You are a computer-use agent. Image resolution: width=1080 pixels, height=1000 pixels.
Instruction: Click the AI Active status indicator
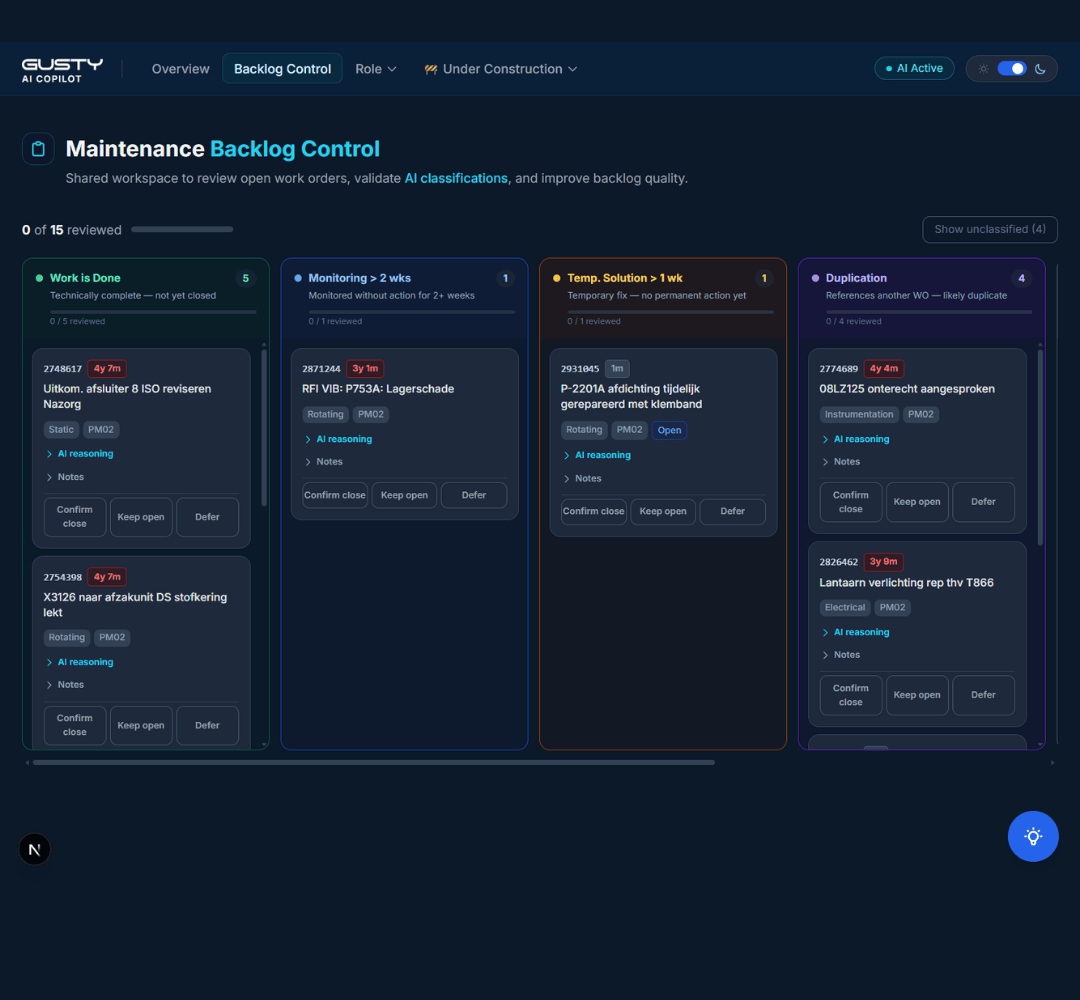914,67
